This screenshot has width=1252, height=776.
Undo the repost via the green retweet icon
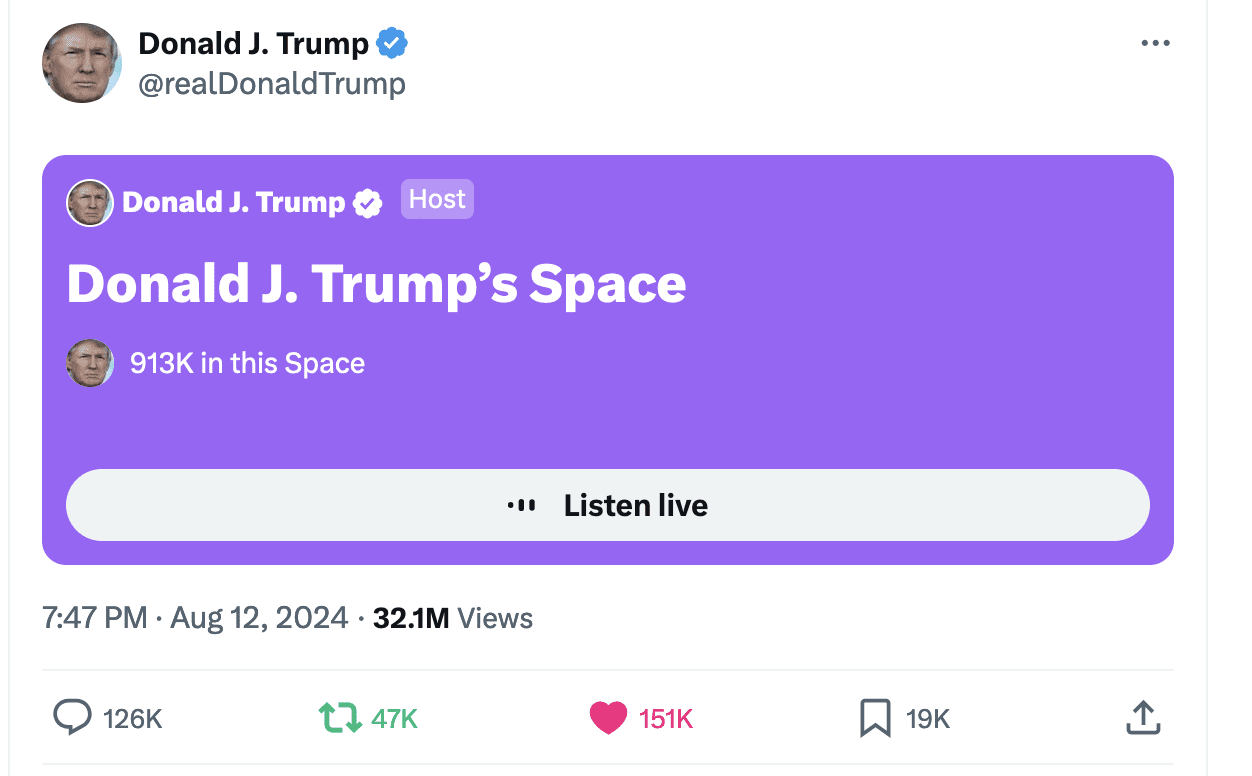339,717
